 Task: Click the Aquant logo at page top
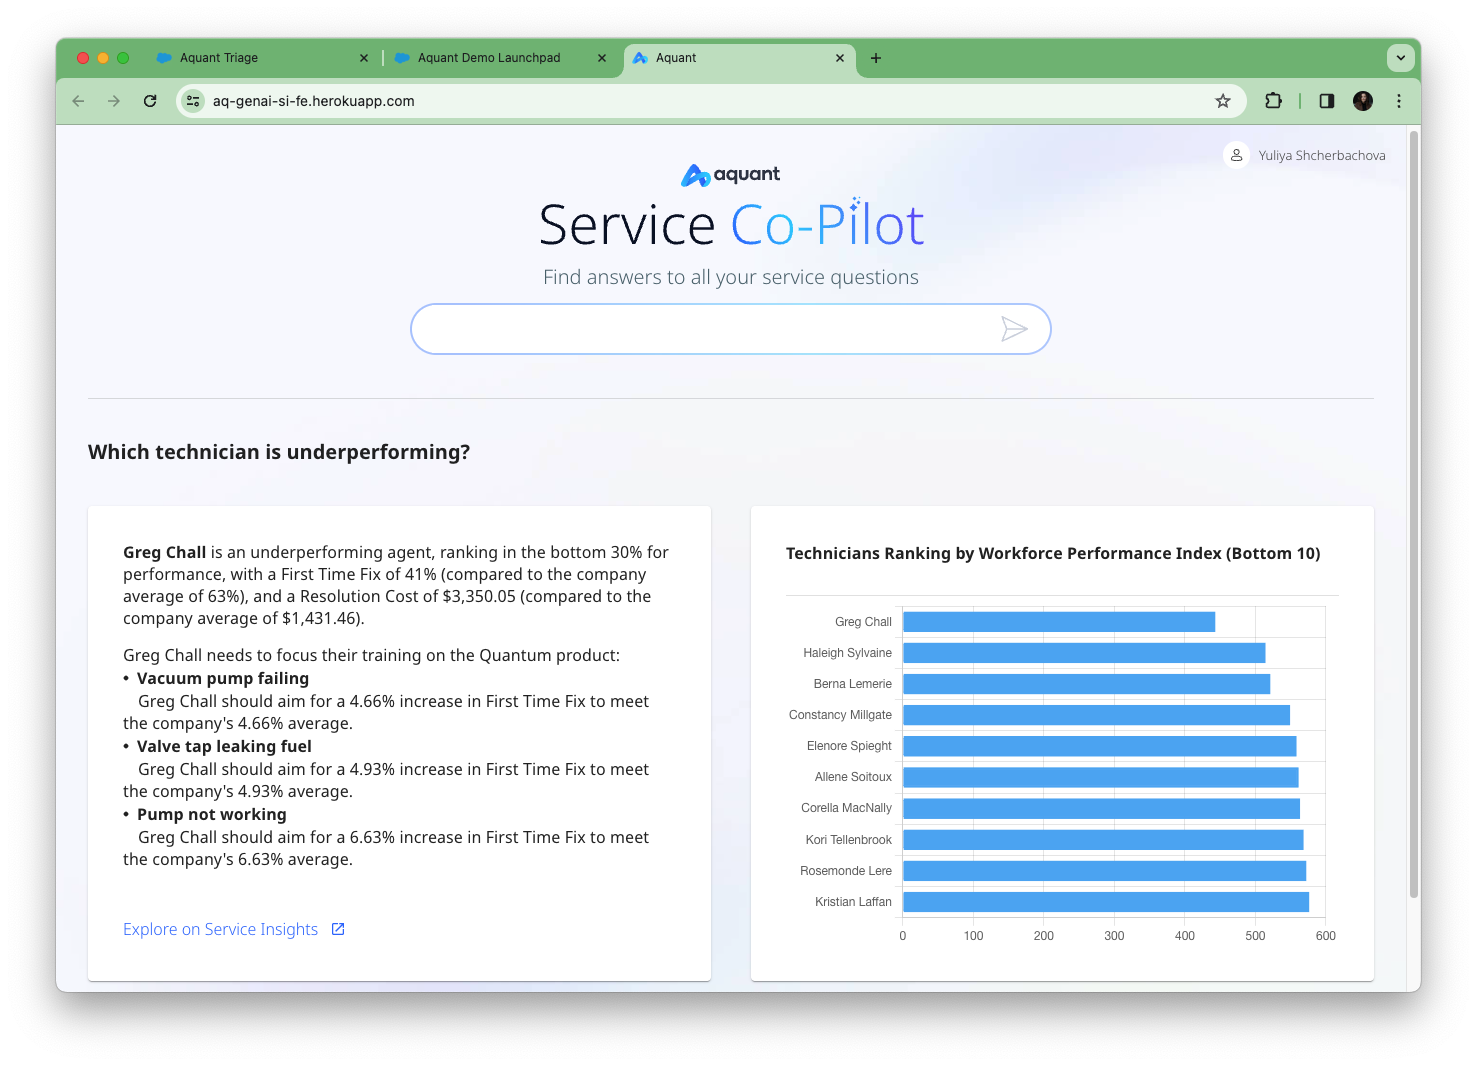[x=730, y=175]
